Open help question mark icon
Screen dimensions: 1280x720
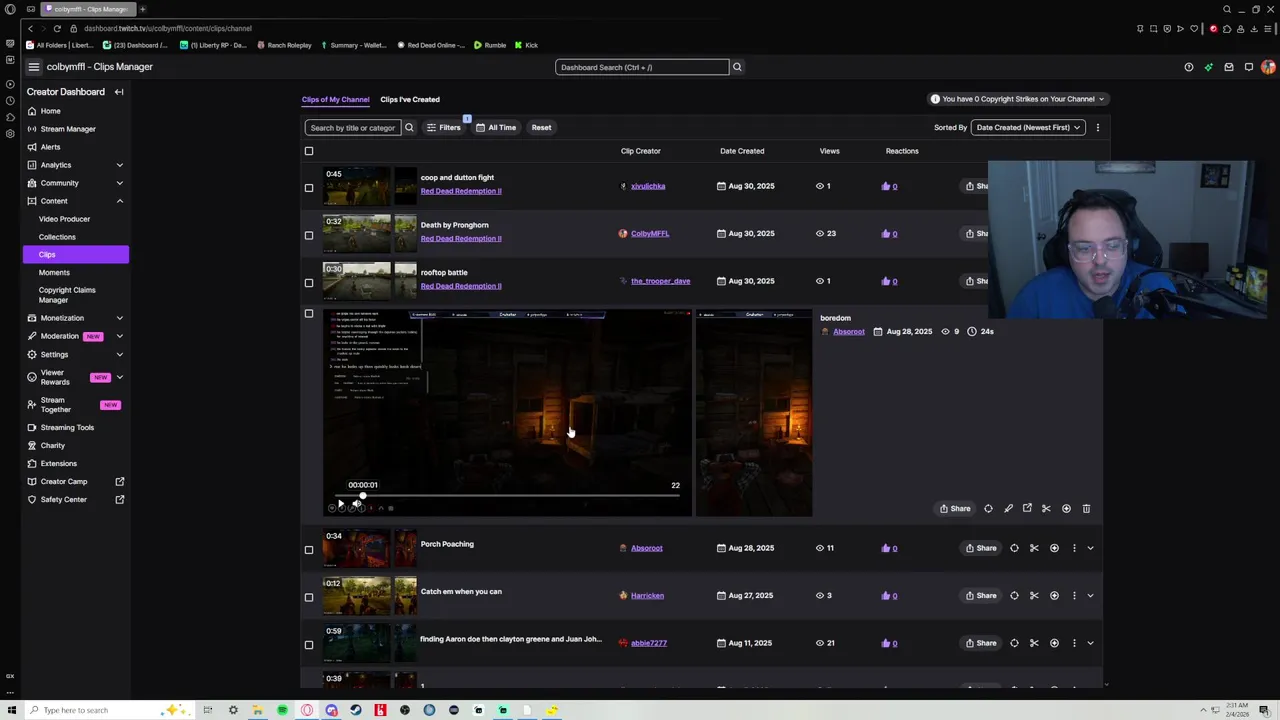1189,67
